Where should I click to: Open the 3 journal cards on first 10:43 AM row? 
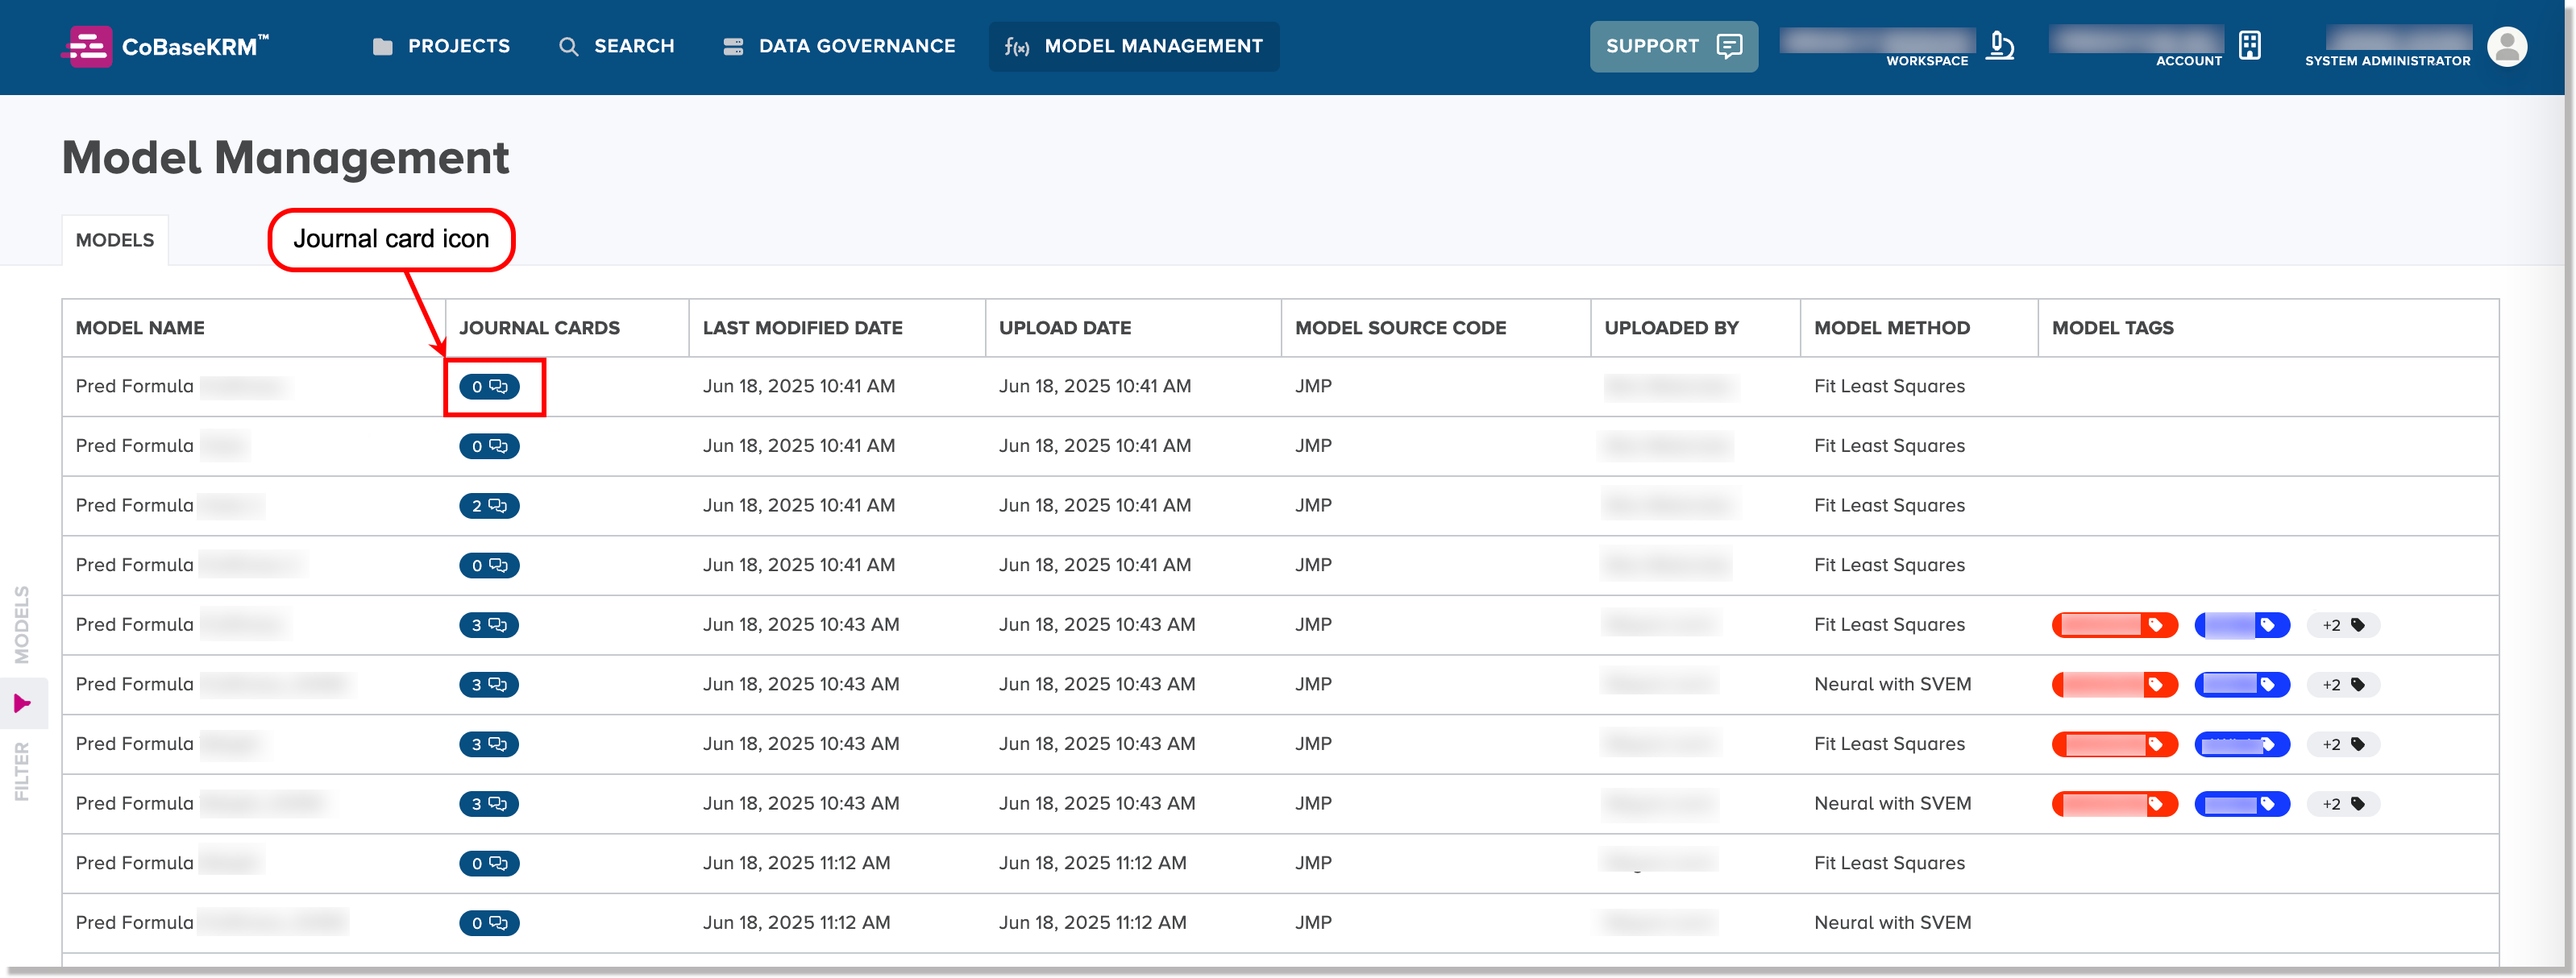[489, 625]
